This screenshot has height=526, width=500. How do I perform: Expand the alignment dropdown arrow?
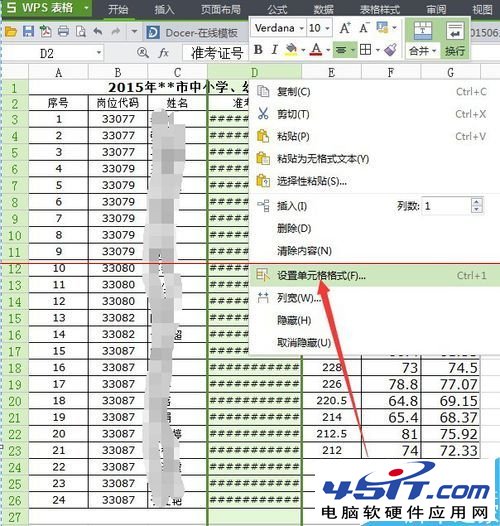click(x=353, y=50)
